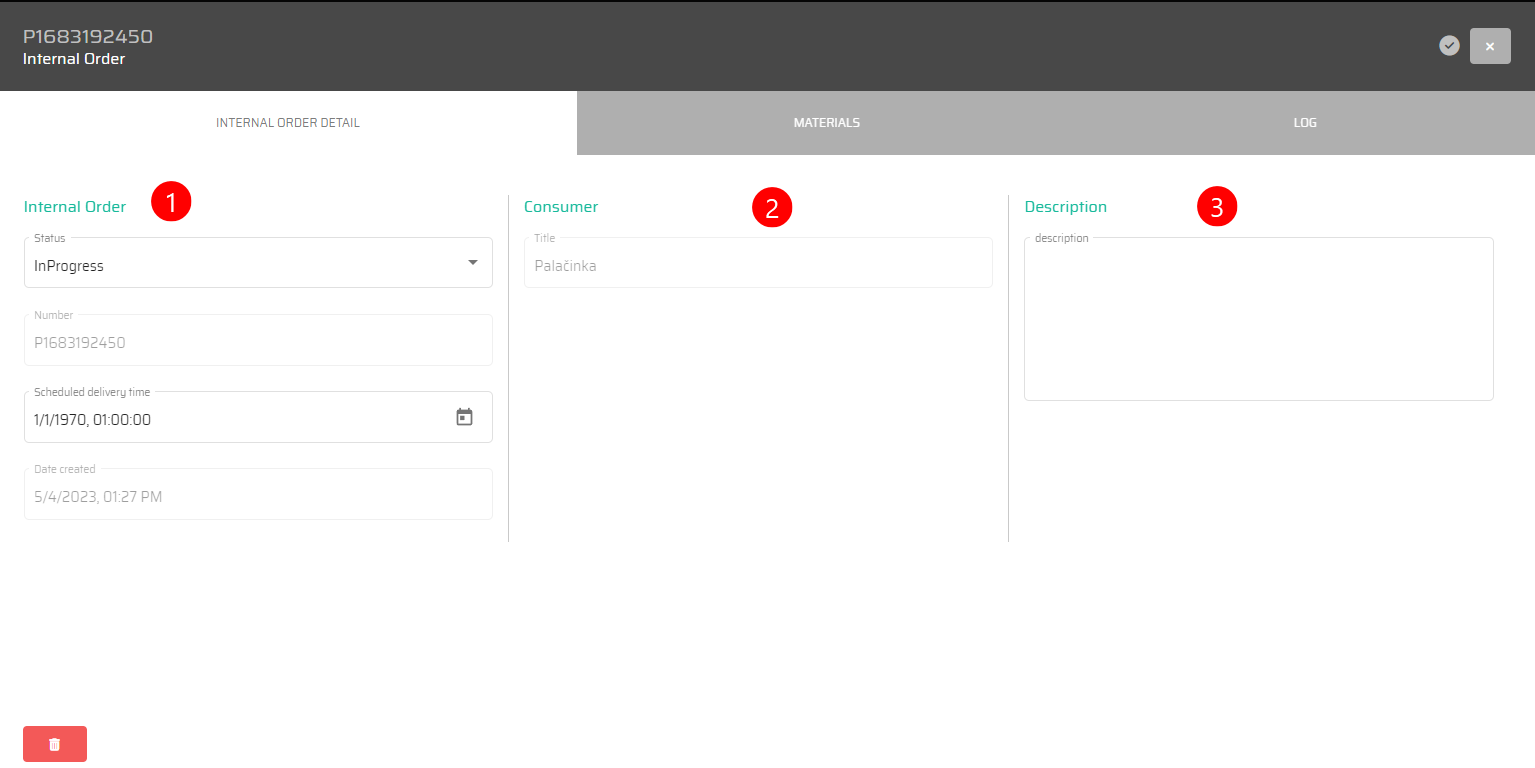
Task: Click the Consumer section heading
Action: pos(561,207)
